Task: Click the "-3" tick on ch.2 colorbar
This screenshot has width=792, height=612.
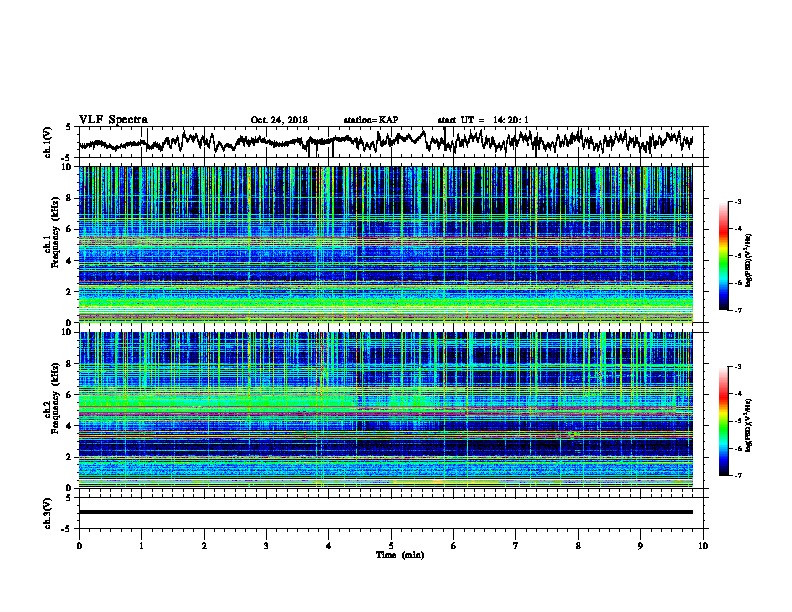Action: 737,367
